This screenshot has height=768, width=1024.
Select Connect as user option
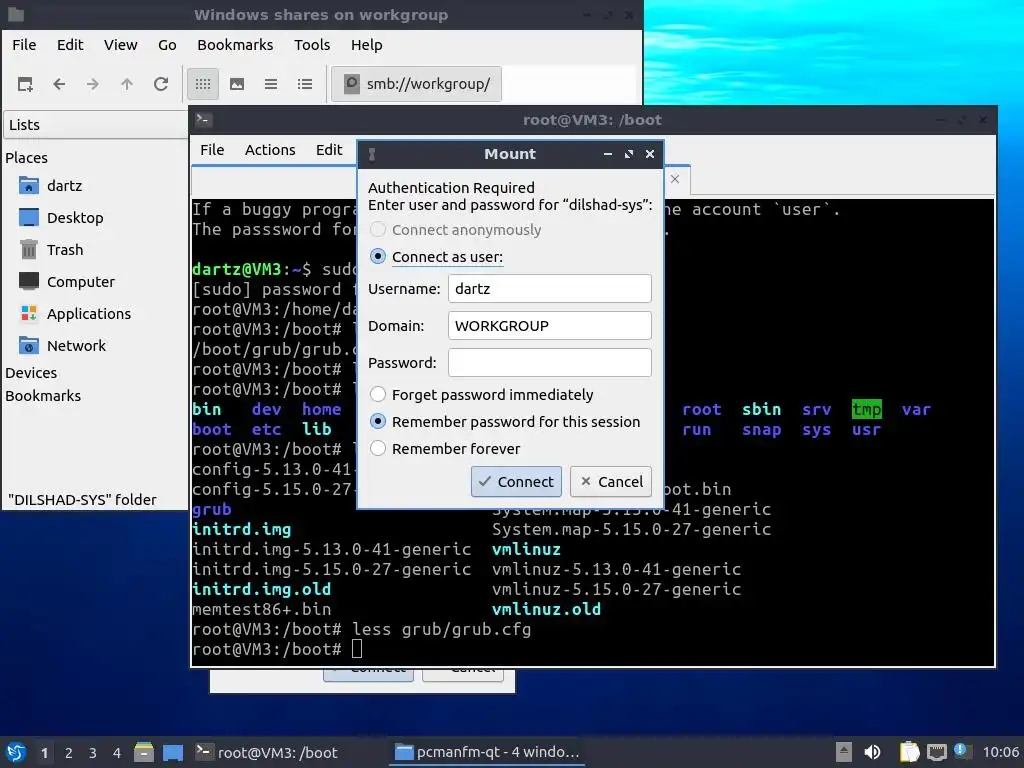(436, 257)
